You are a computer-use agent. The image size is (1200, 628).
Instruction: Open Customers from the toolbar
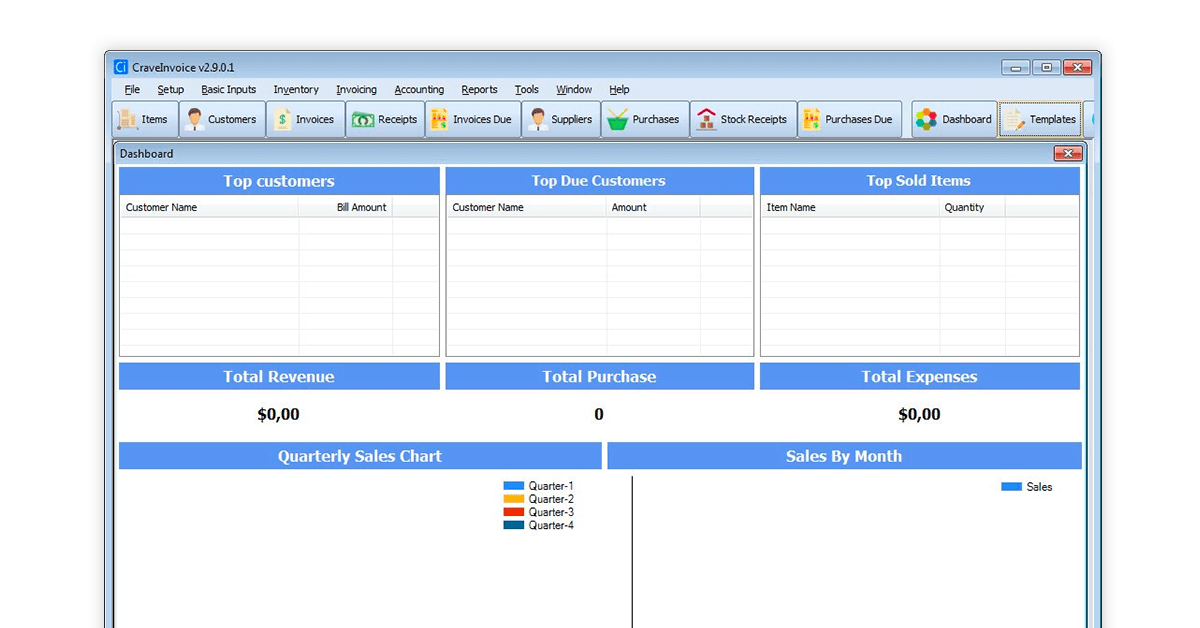pyautogui.click(x=223, y=119)
